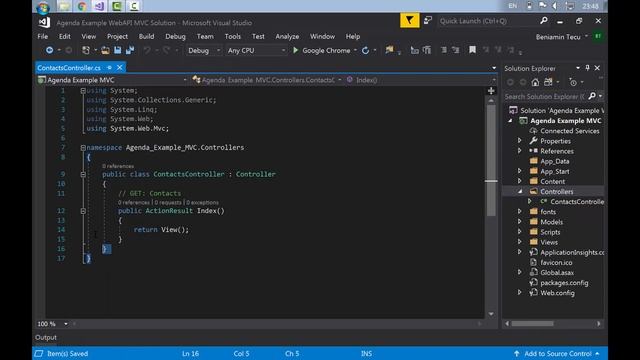
Task: Click the New Project toolbar icon
Action: (x=86, y=50)
